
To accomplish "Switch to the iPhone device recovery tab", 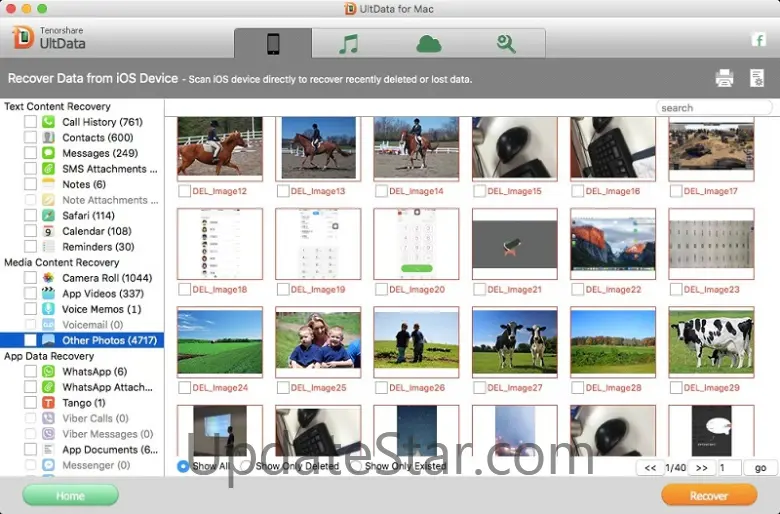I will [x=273, y=43].
